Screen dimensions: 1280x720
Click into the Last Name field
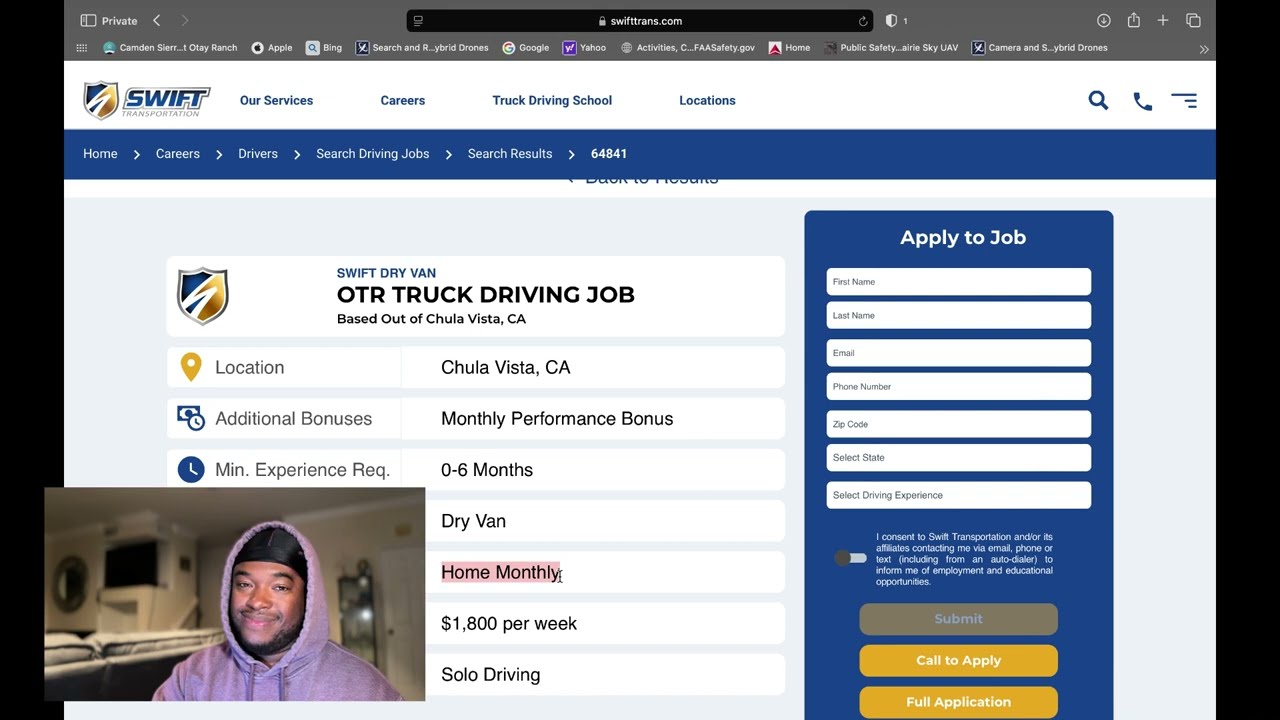(959, 315)
